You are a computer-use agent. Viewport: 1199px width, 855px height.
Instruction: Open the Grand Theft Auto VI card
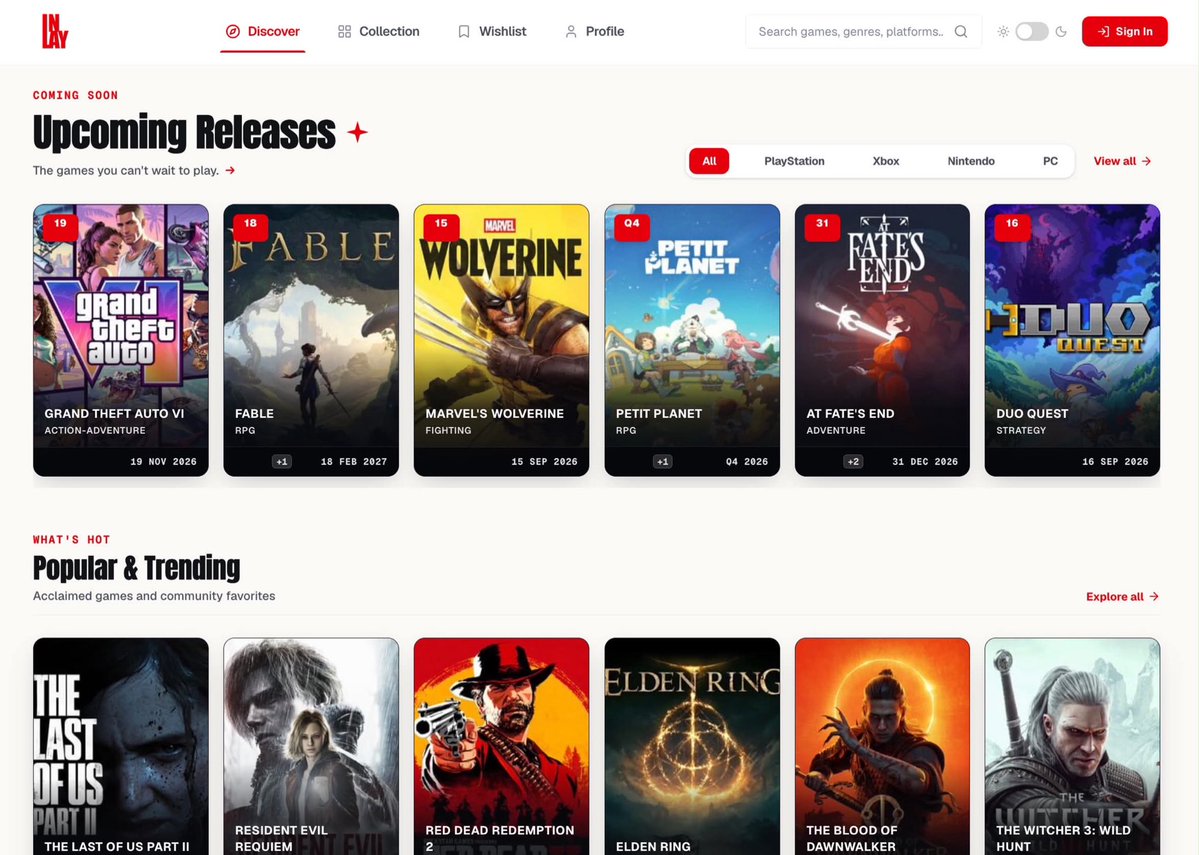(121, 340)
